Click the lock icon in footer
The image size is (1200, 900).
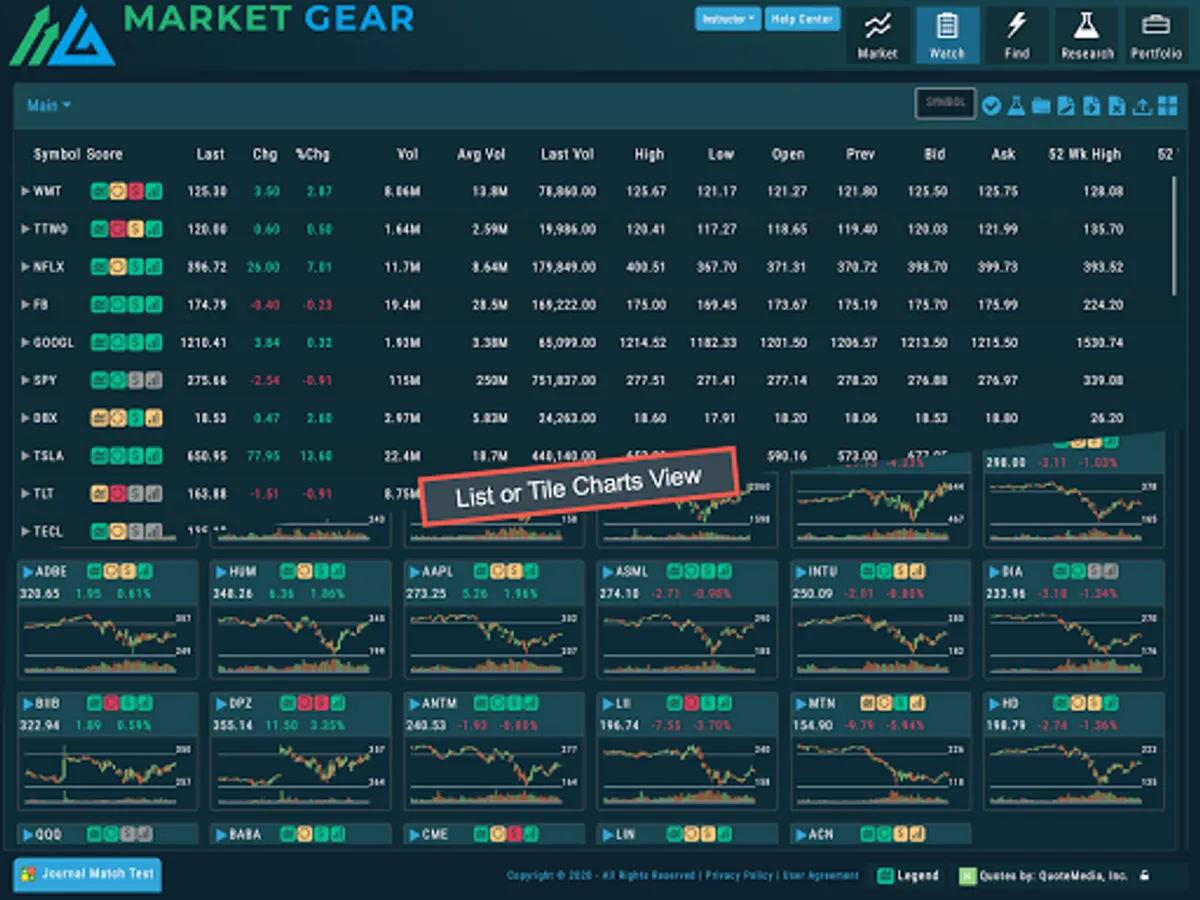(1144, 875)
